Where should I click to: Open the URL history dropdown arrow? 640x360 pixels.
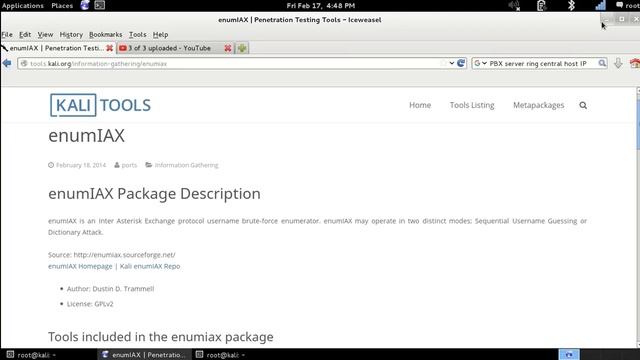[451, 63]
